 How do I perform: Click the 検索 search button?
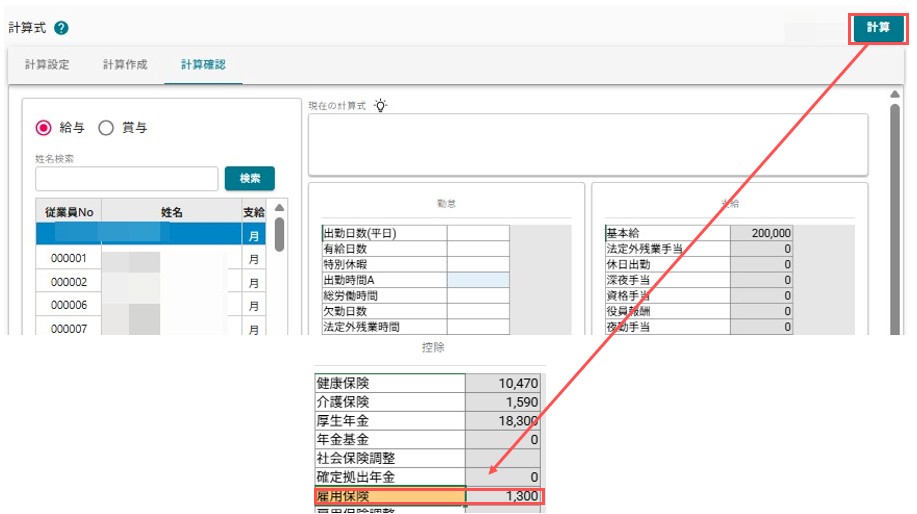[x=250, y=178]
